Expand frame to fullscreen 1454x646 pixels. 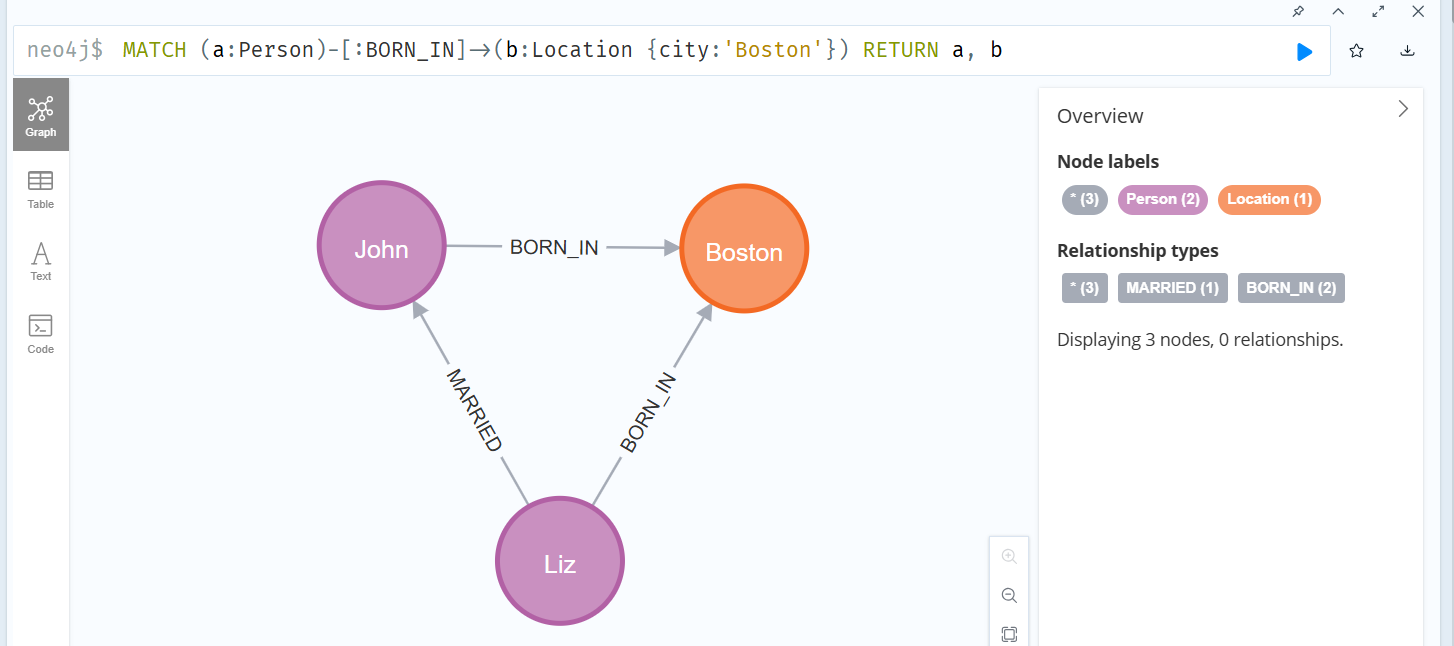click(x=1378, y=12)
